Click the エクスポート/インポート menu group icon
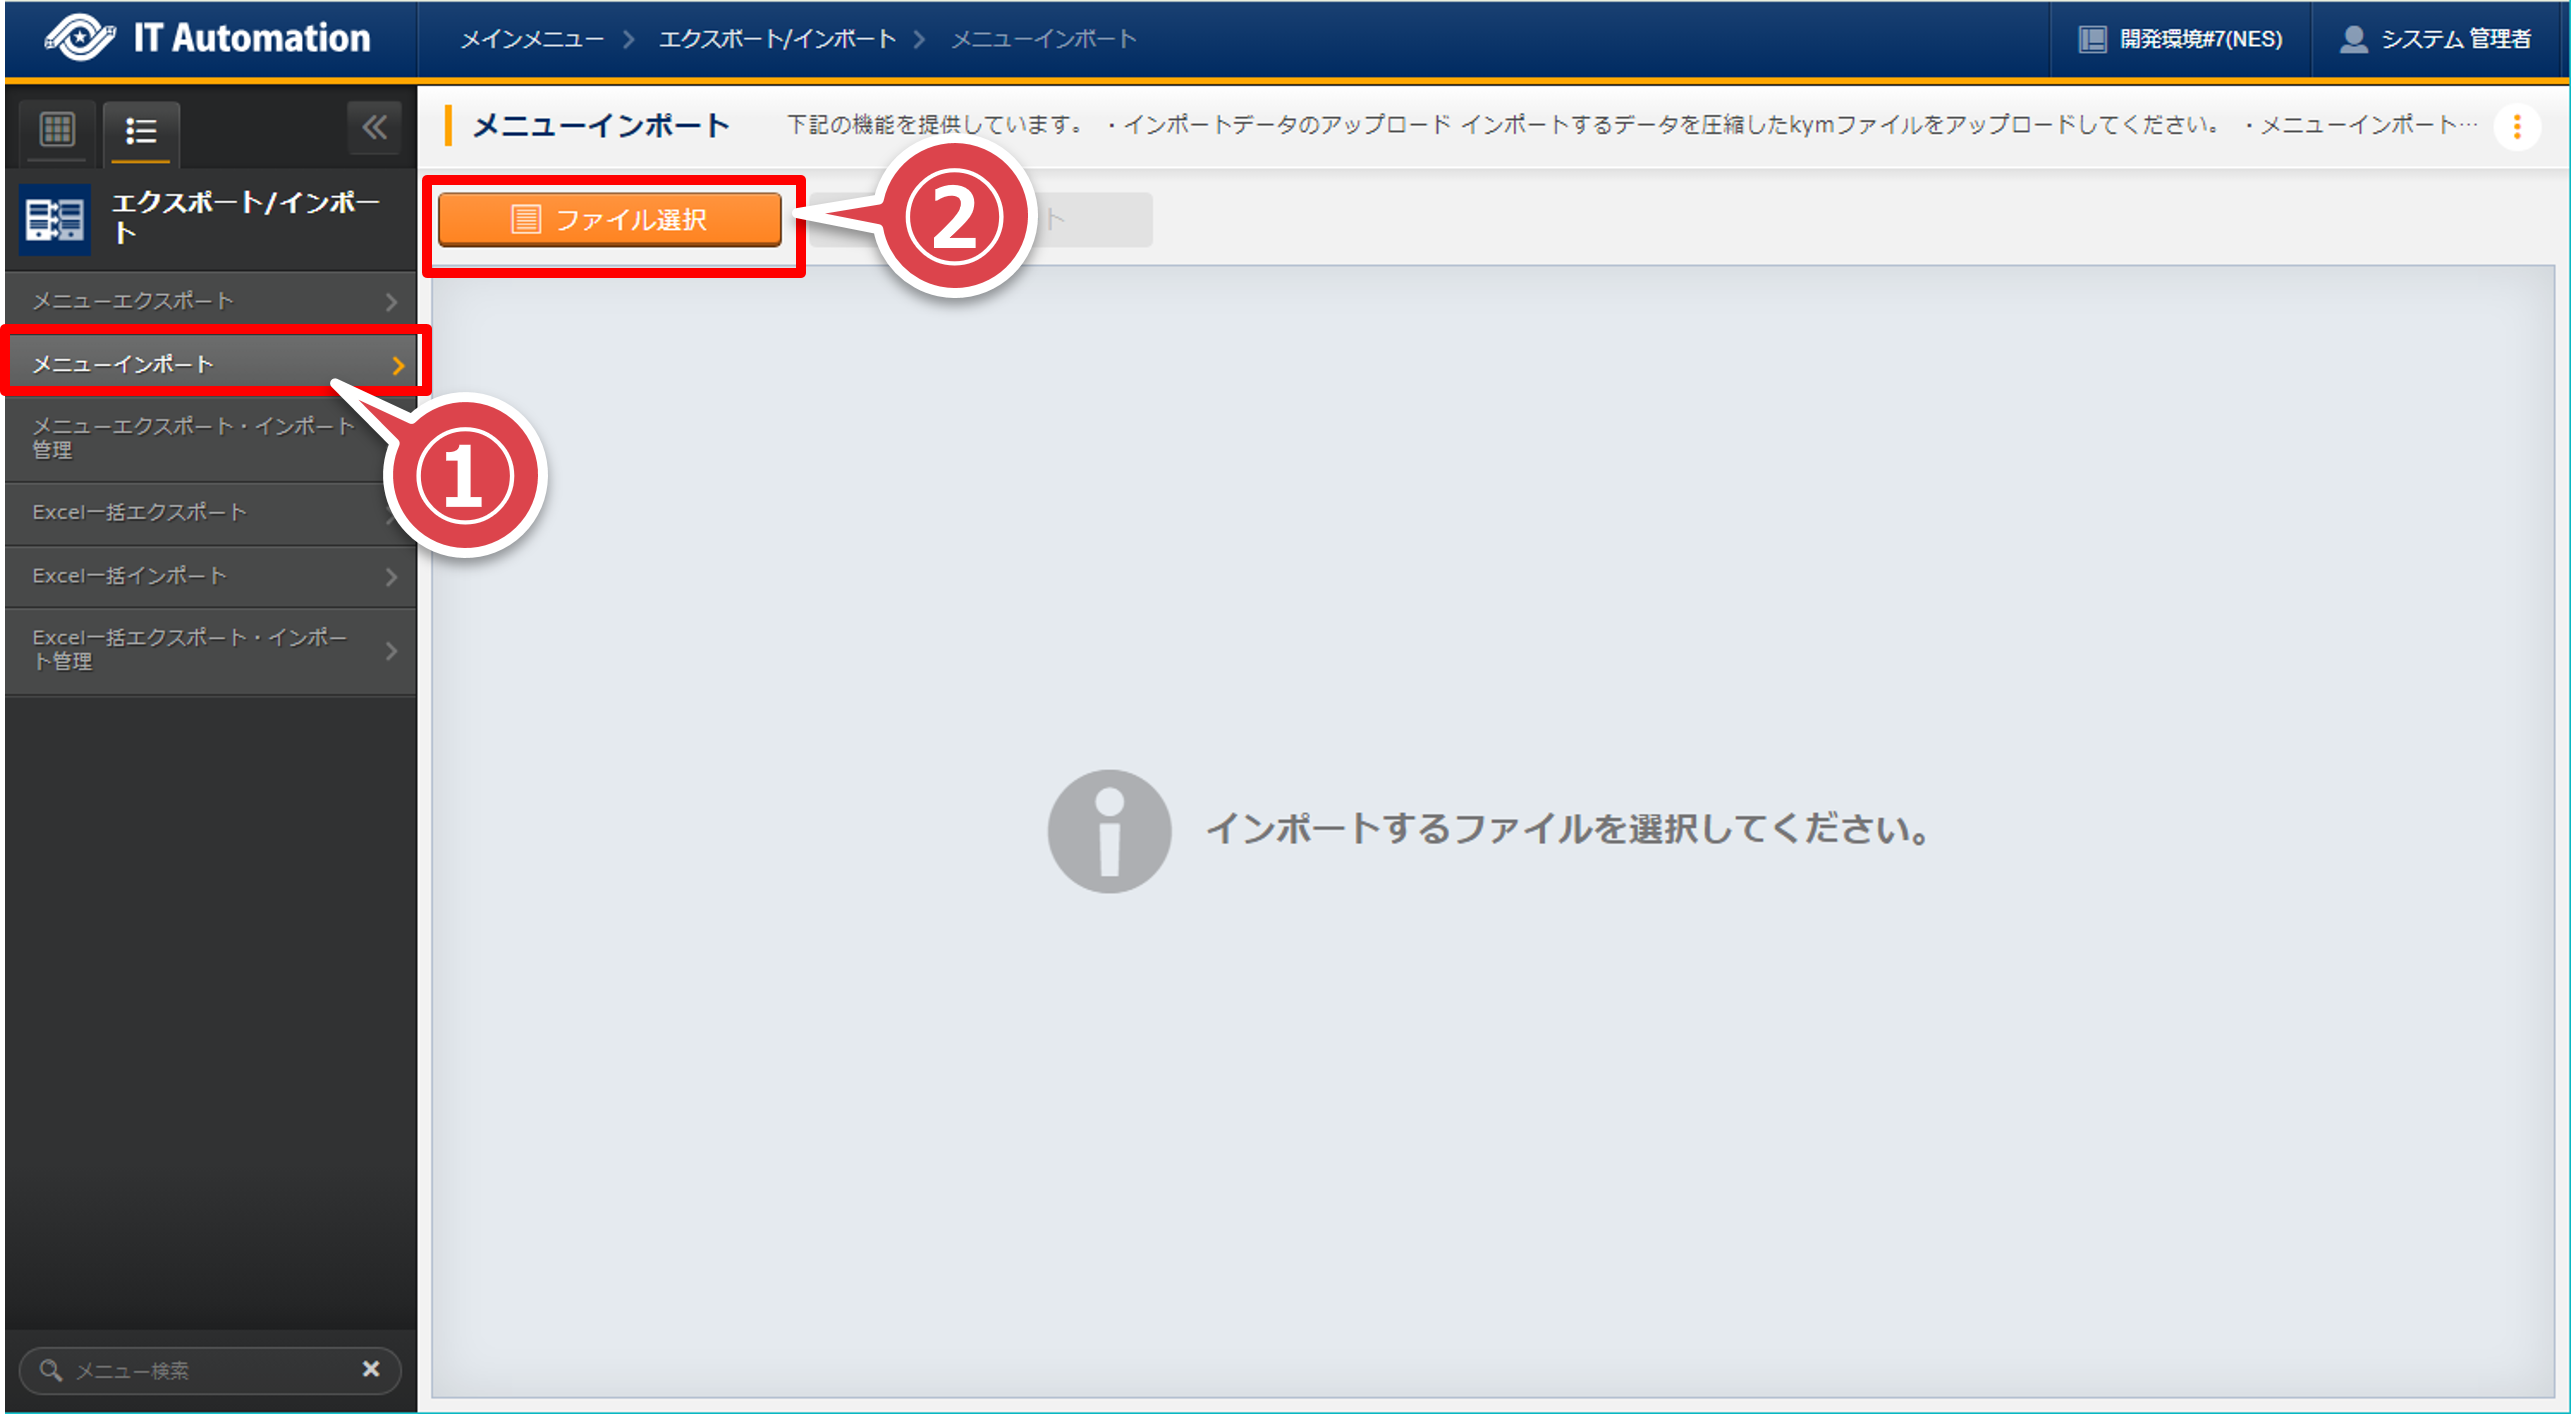This screenshot has width=2571, height=1414. (54, 219)
